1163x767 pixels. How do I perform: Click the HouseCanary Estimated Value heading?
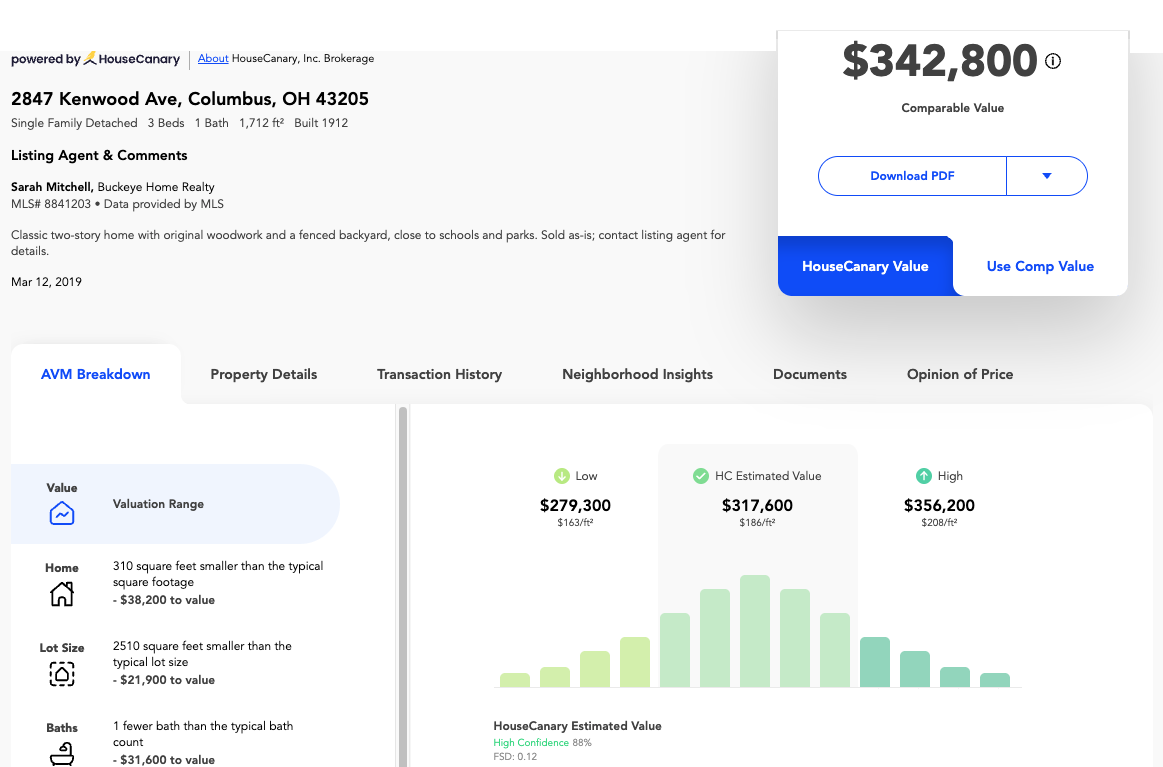577,726
